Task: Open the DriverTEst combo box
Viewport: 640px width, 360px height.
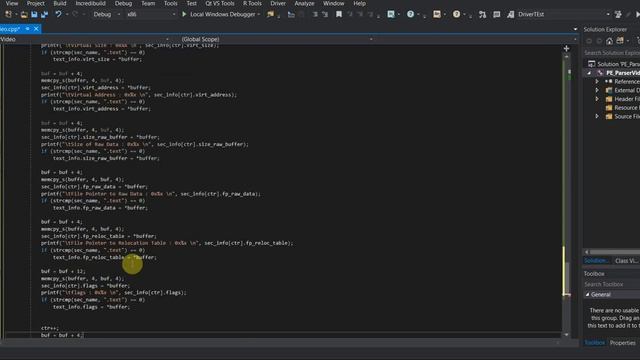Action: 564,14
